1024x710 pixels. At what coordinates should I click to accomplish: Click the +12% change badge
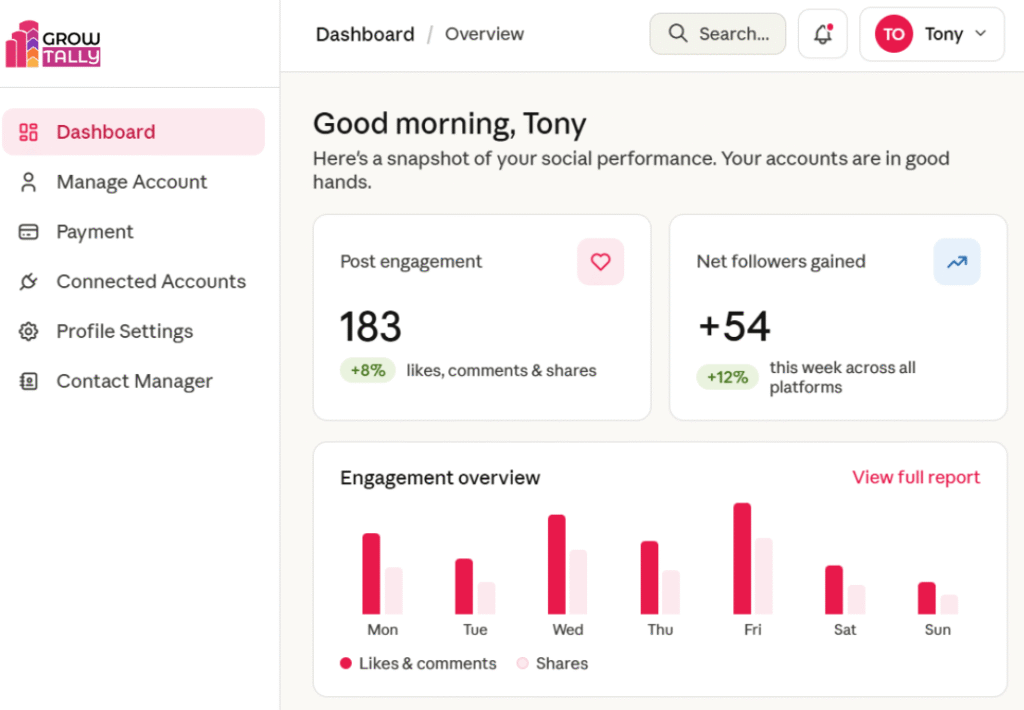click(727, 377)
